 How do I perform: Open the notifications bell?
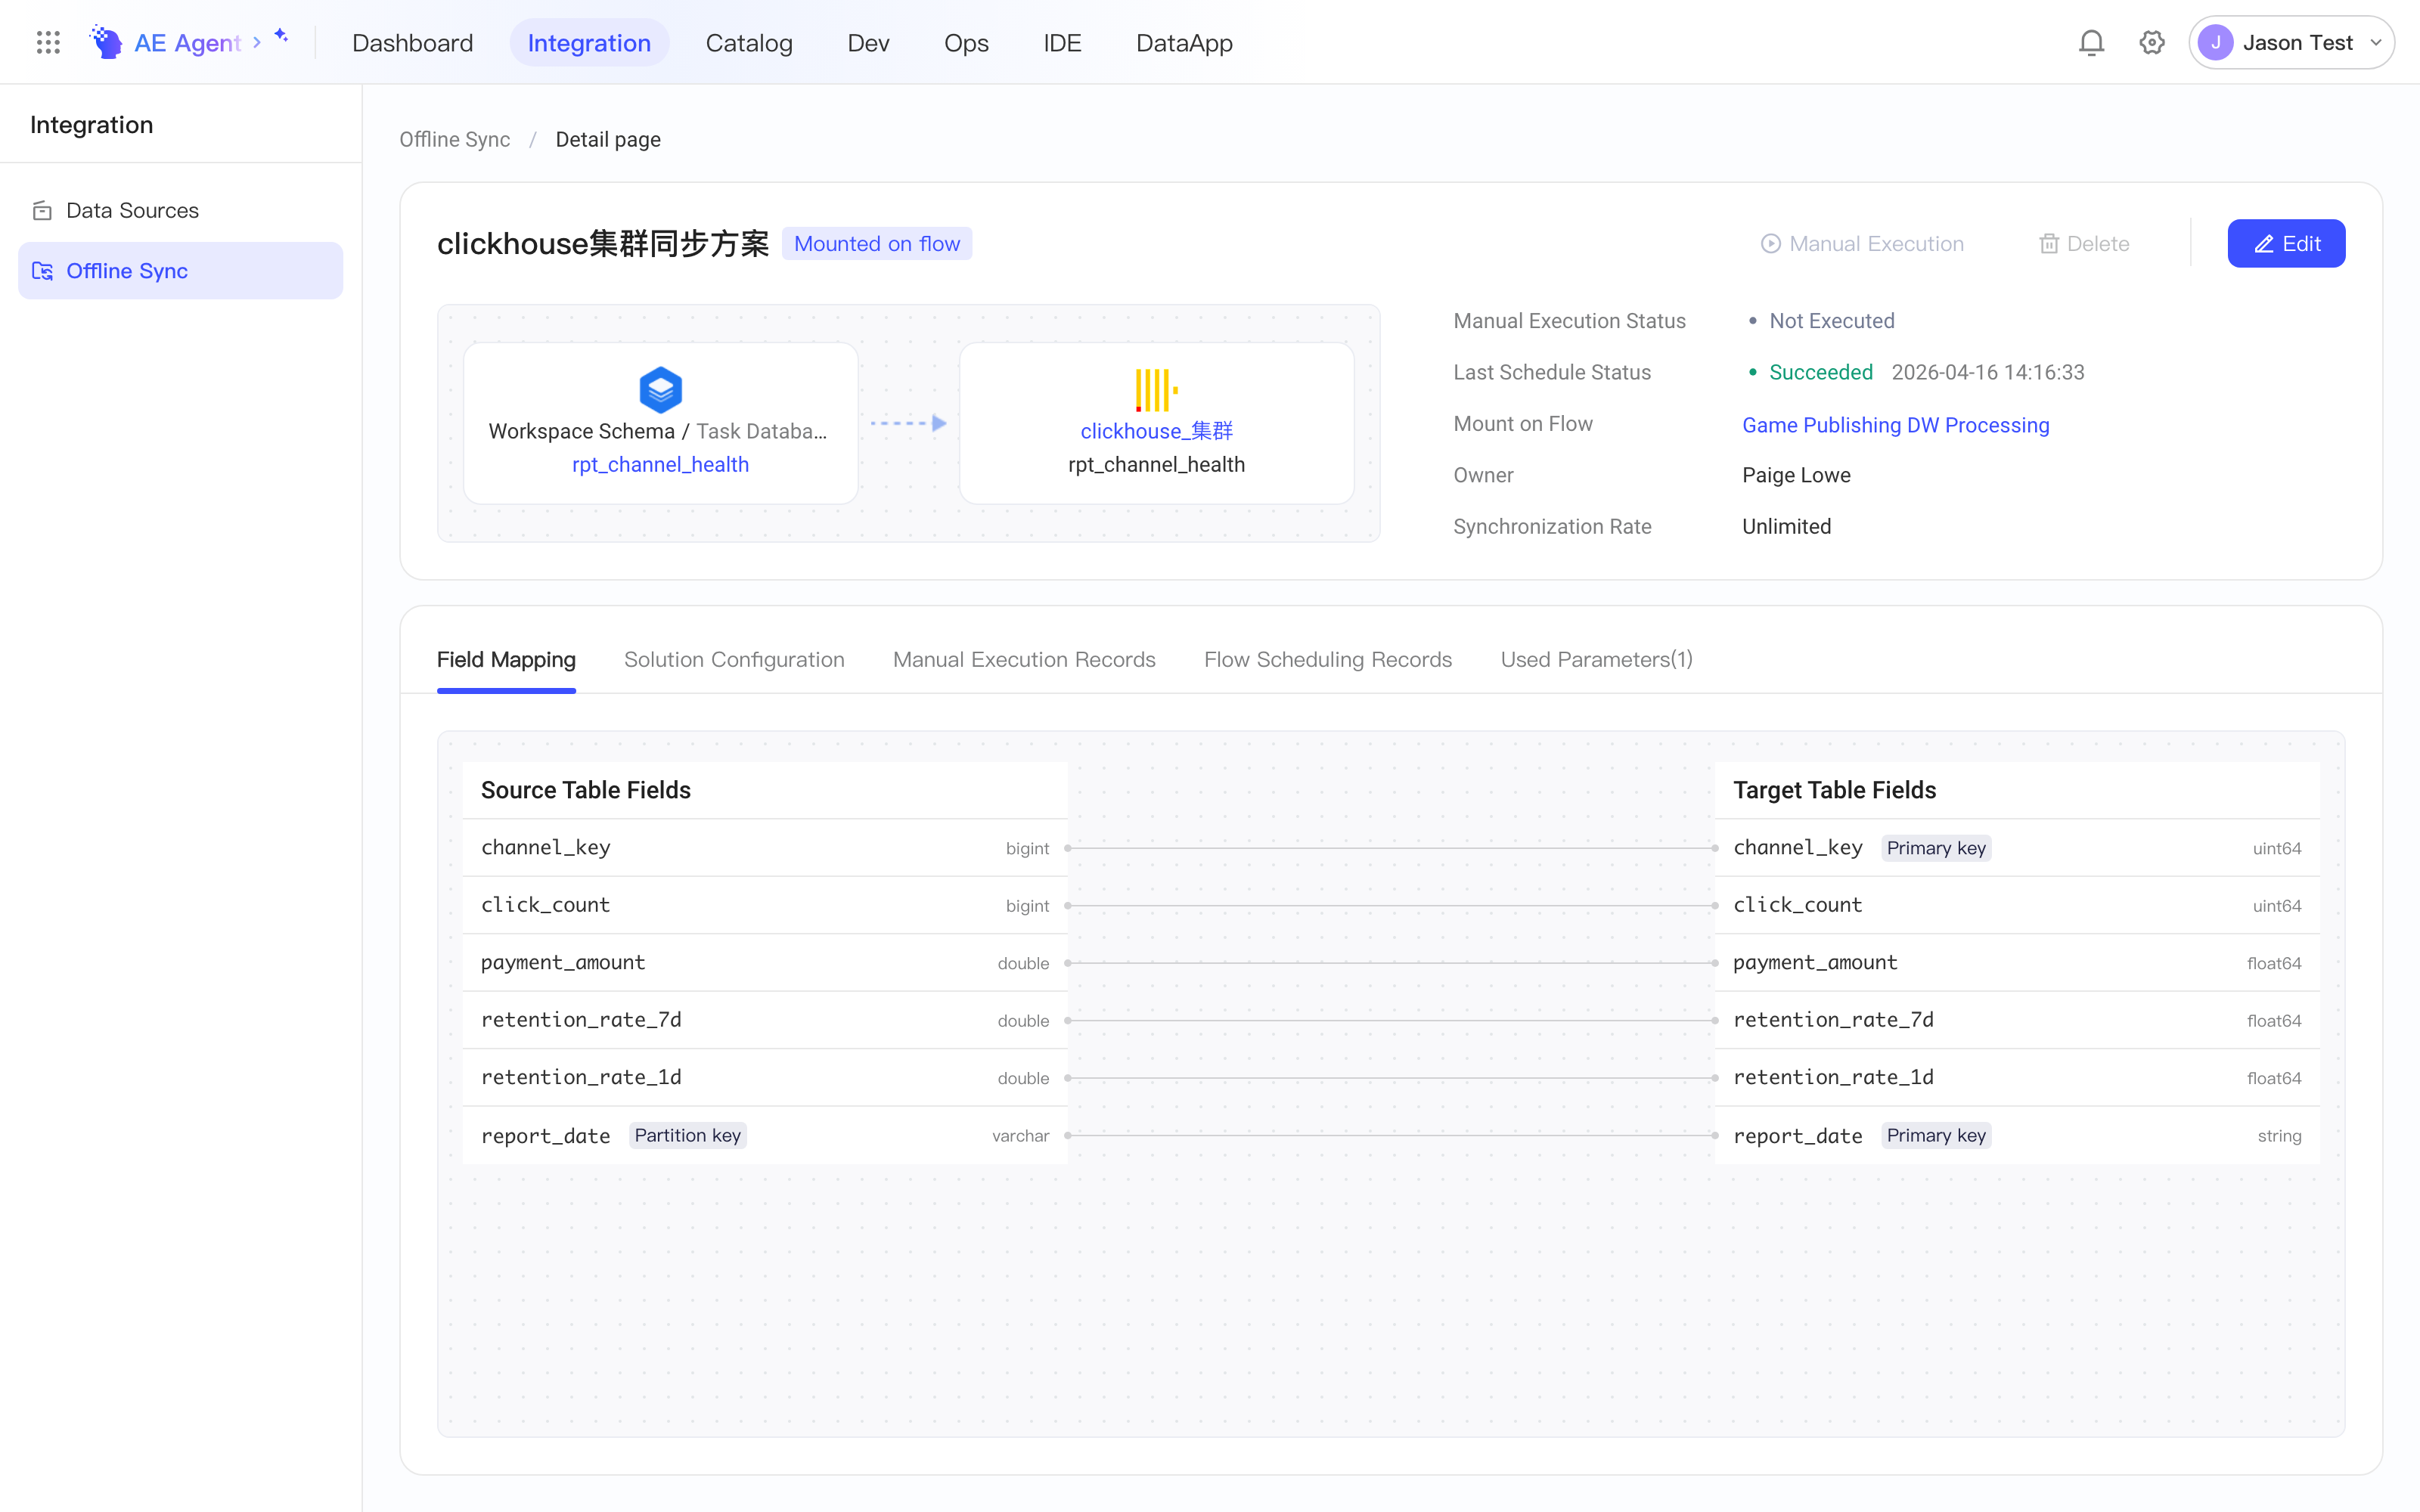tap(2091, 42)
